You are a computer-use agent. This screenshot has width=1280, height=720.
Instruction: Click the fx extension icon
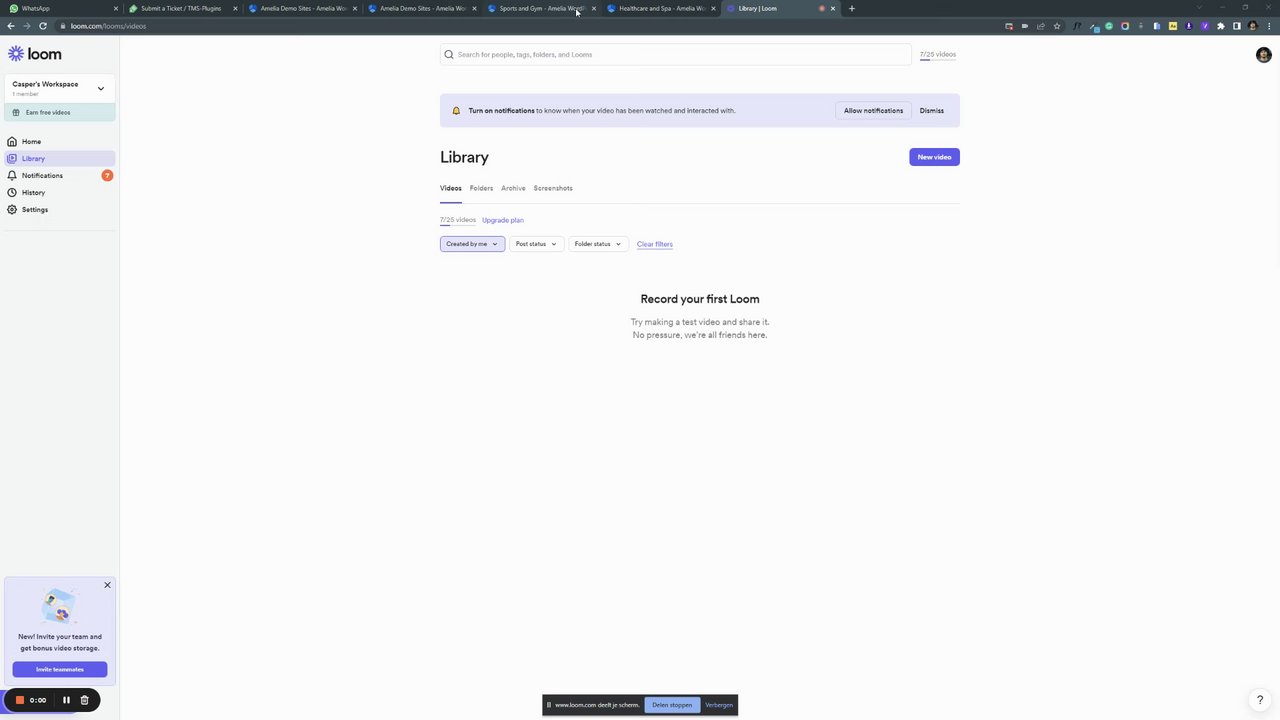pyautogui.click(x=1077, y=26)
